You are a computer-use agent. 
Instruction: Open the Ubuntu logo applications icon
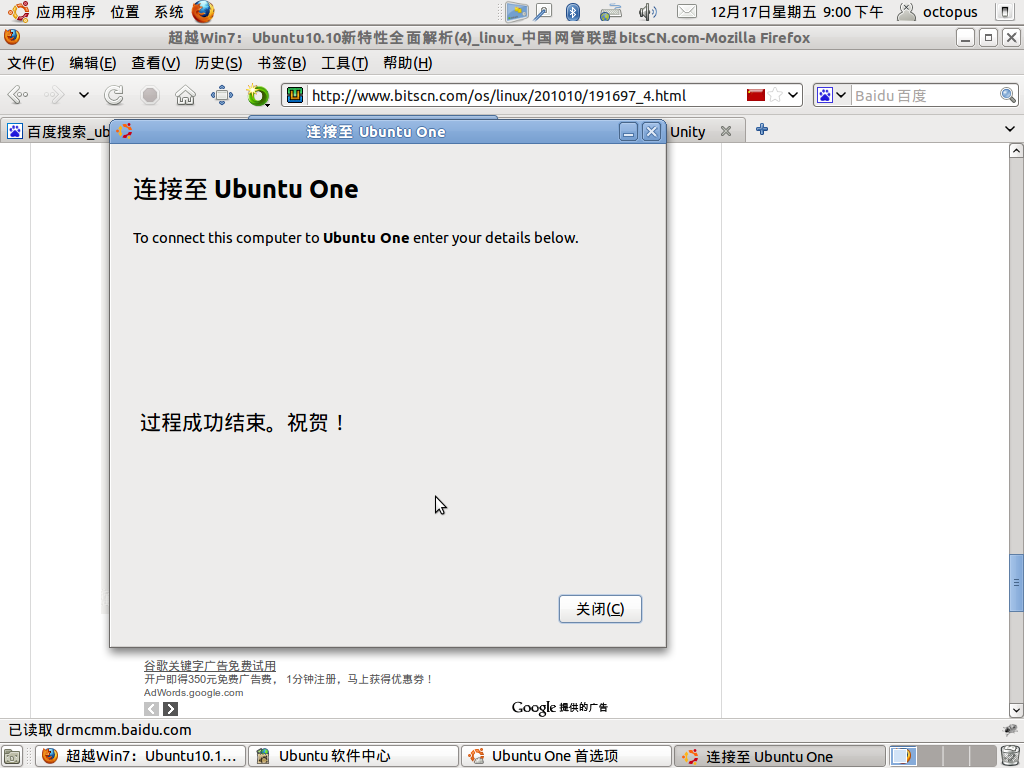[18, 12]
